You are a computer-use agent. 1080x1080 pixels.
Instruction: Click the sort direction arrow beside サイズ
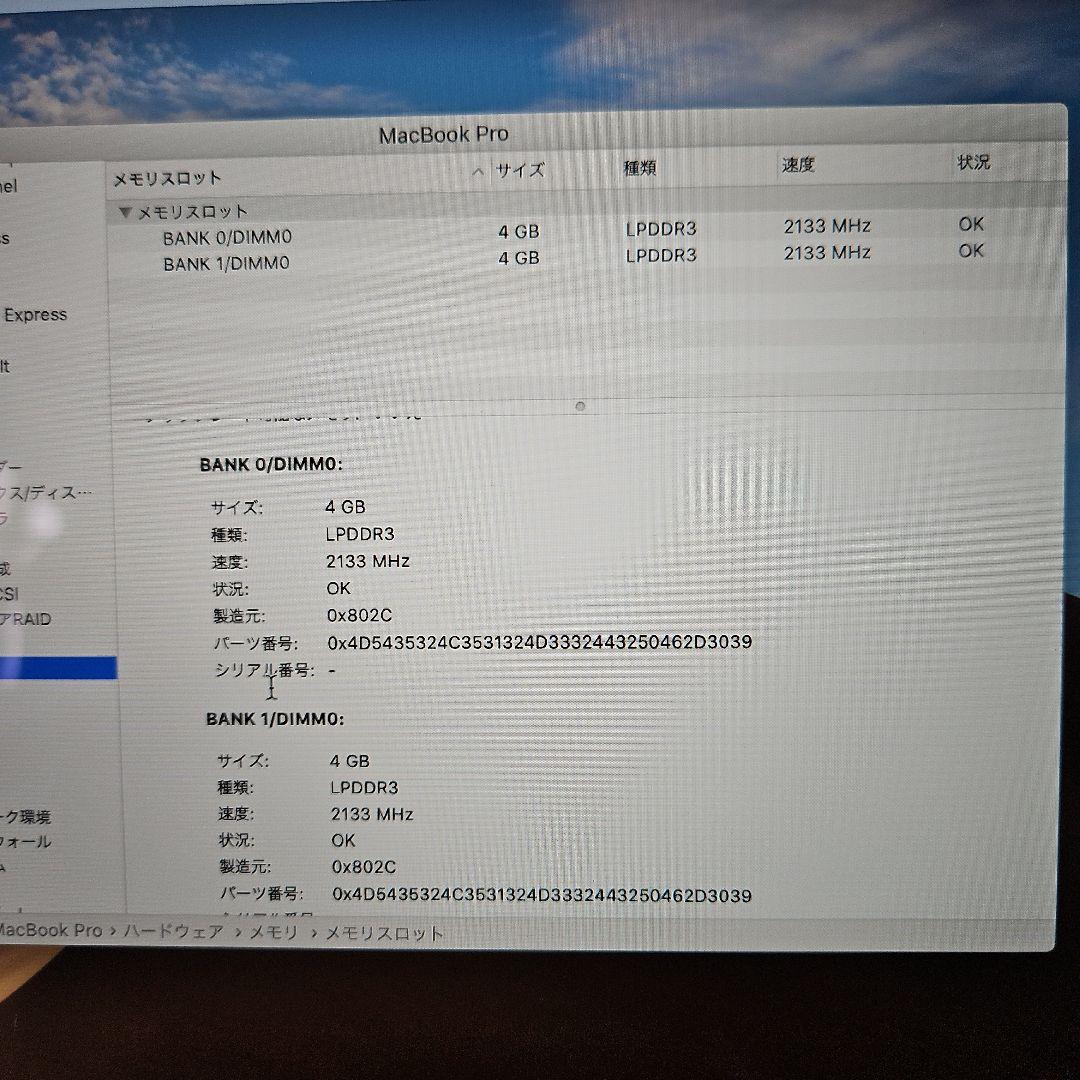click(478, 170)
